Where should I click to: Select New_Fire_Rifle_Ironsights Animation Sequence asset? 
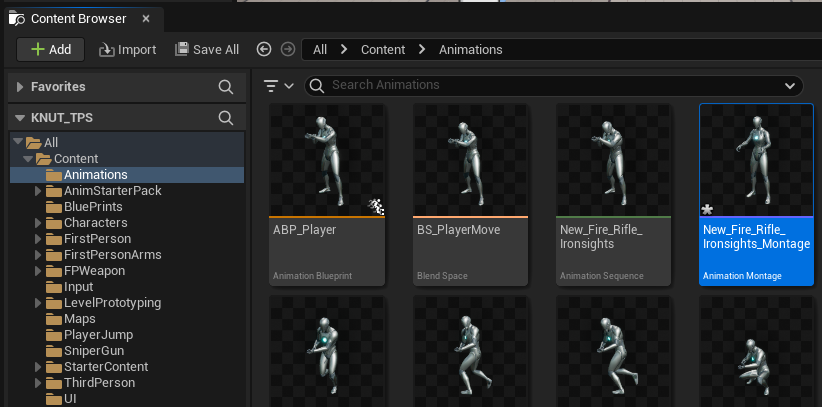coord(613,195)
